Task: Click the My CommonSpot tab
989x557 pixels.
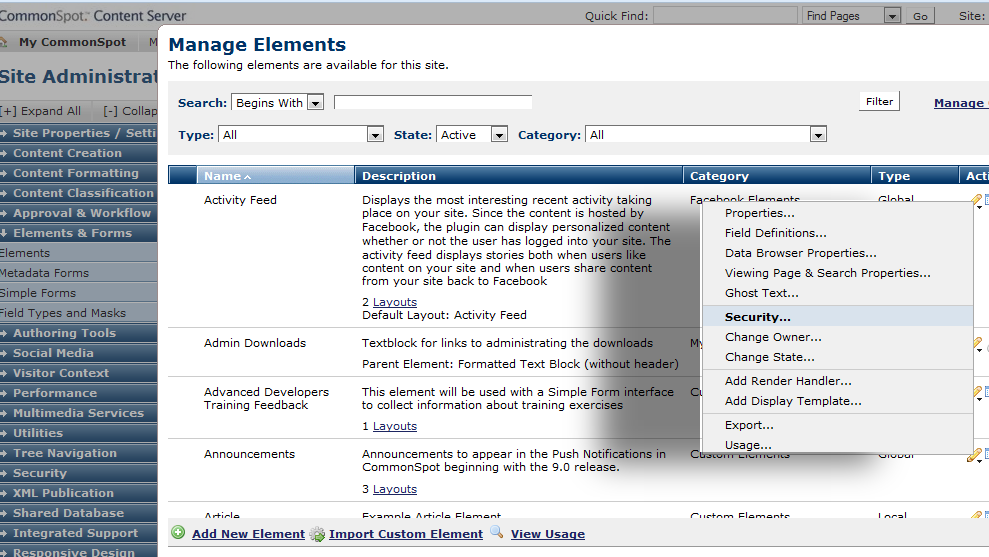Action: [72, 42]
